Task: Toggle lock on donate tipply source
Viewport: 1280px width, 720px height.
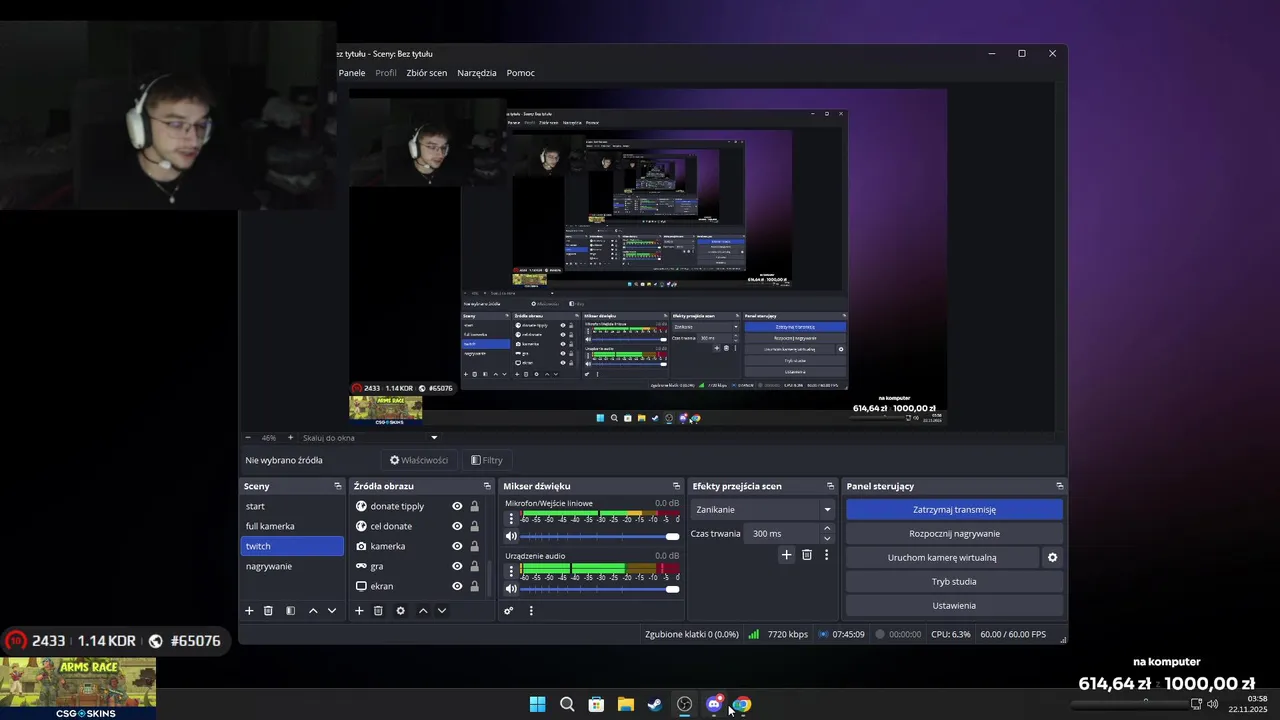Action: click(x=474, y=506)
